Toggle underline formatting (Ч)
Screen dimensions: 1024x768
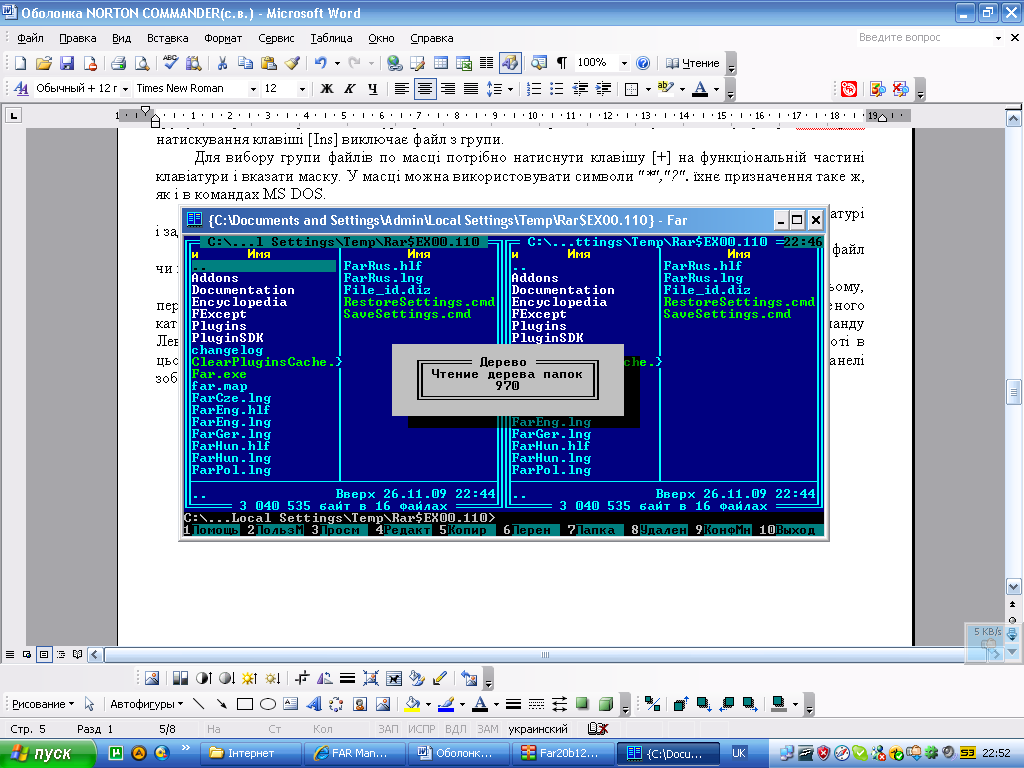pyautogui.click(x=372, y=89)
